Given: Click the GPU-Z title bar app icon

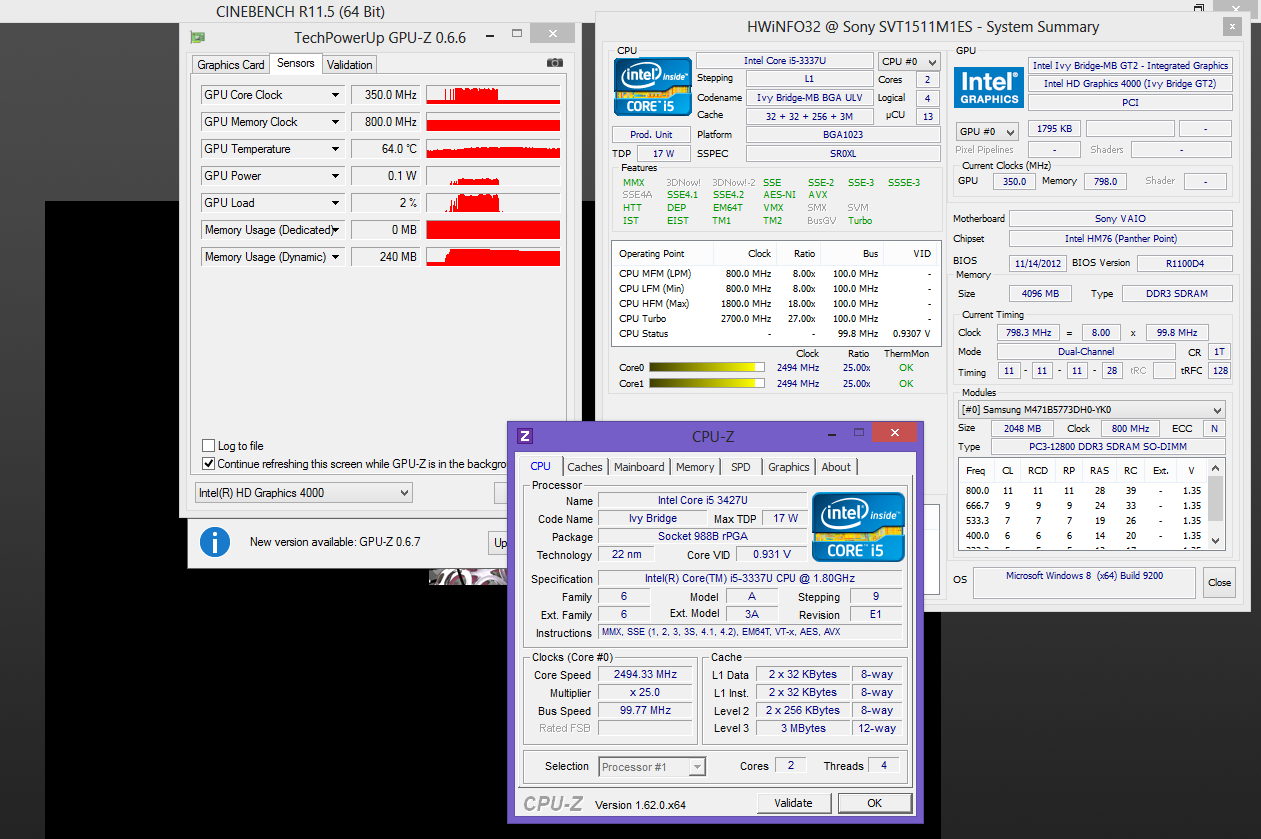Looking at the screenshot, I should click(198, 38).
